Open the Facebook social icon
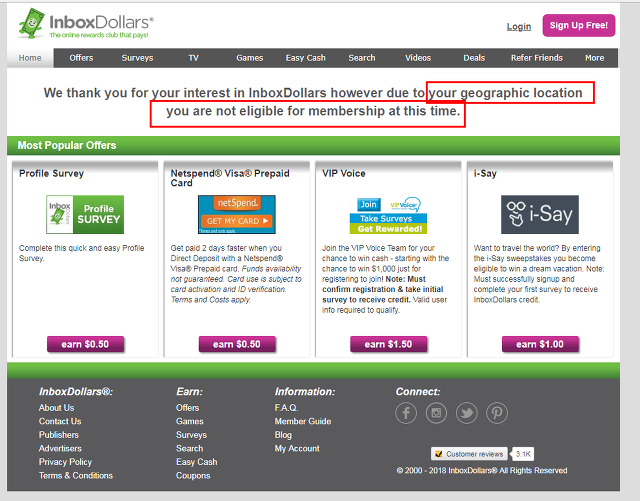This screenshot has width=640, height=501. (x=406, y=413)
